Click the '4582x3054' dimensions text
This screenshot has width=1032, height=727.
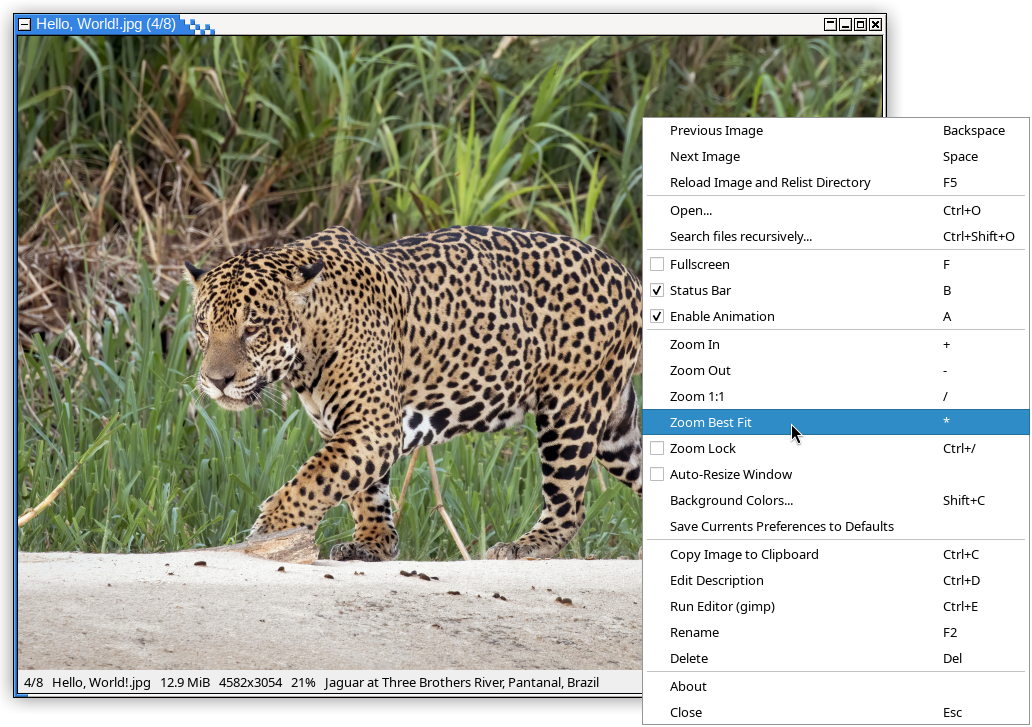point(251,682)
